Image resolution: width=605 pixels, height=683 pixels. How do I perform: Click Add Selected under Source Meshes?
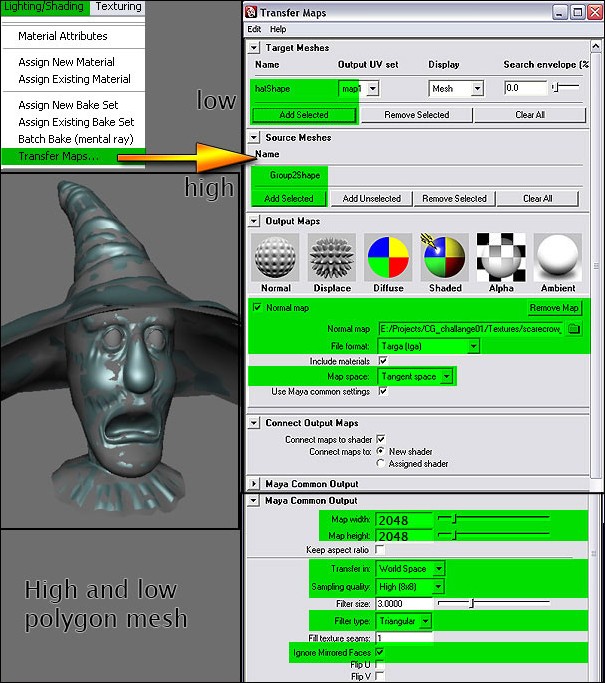click(289, 199)
